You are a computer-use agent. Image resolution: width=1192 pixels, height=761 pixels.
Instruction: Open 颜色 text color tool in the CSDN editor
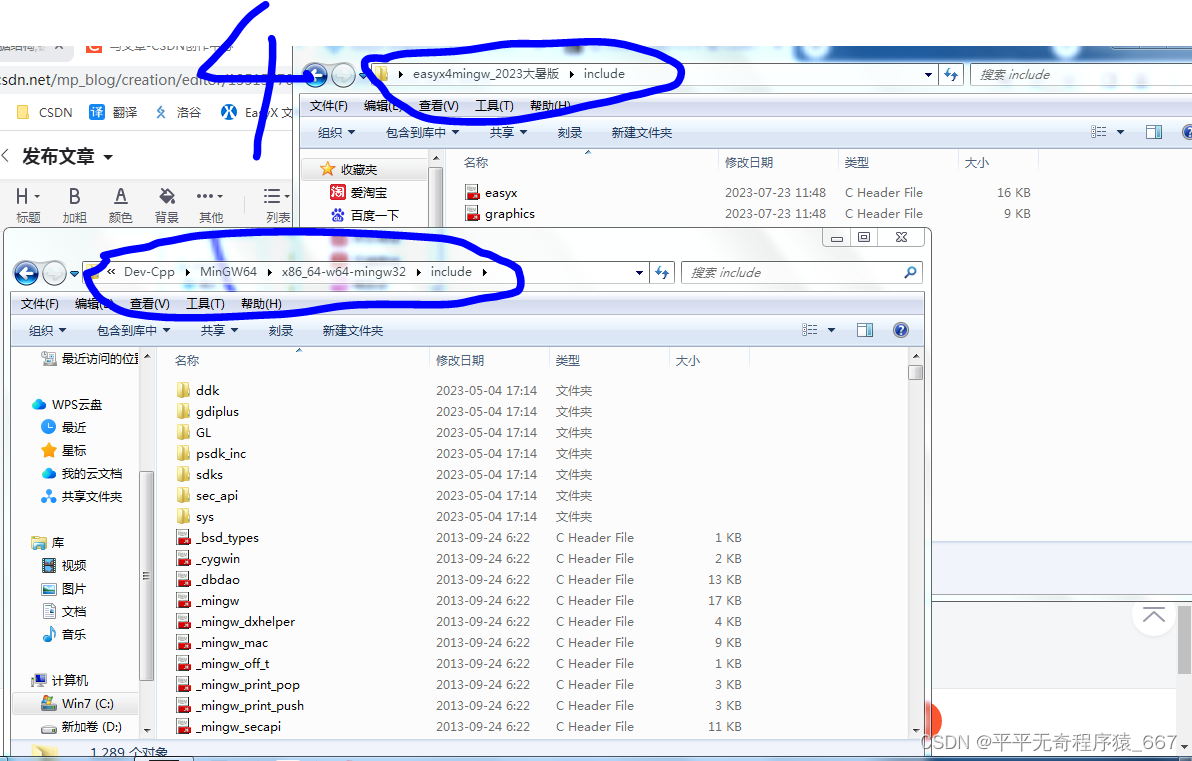[120, 205]
